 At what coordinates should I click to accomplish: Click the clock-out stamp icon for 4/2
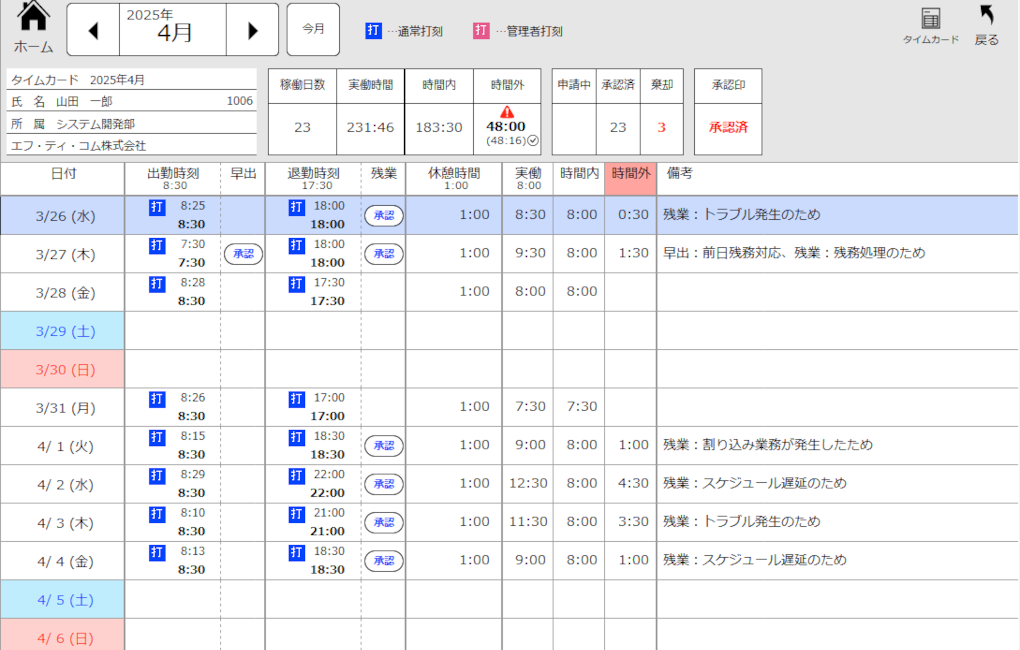(297, 476)
